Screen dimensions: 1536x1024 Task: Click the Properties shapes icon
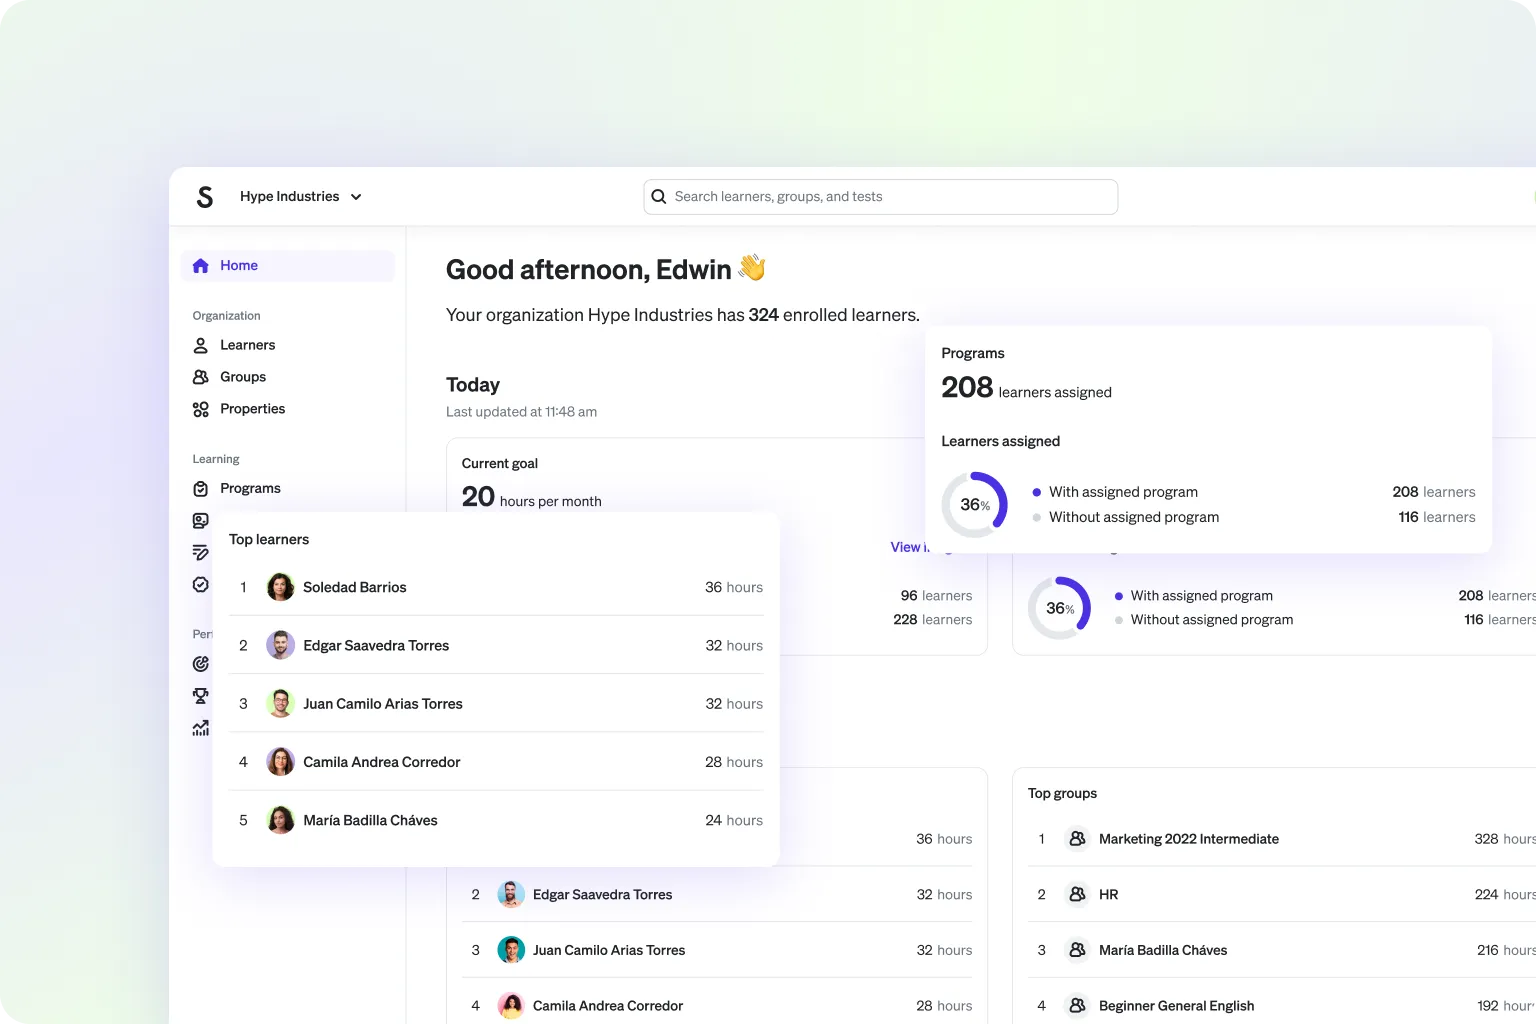click(x=201, y=409)
